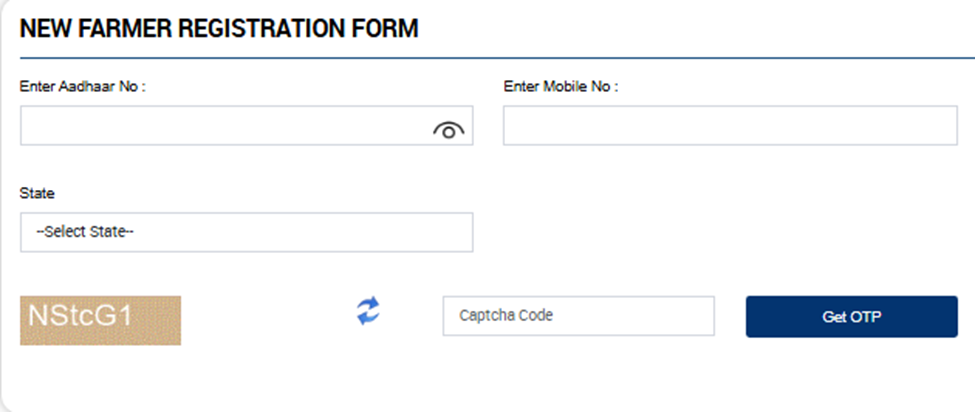This screenshot has height=412, width=975.
Task: Place cursor in the mobile number box
Action: tap(730, 126)
